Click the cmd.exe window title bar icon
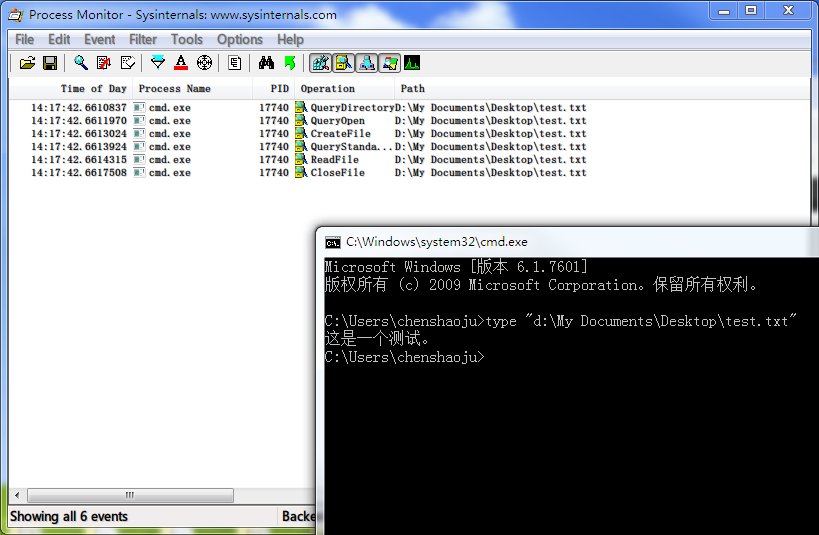Image resolution: width=819 pixels, height=535 pixels. pos(333,242)
